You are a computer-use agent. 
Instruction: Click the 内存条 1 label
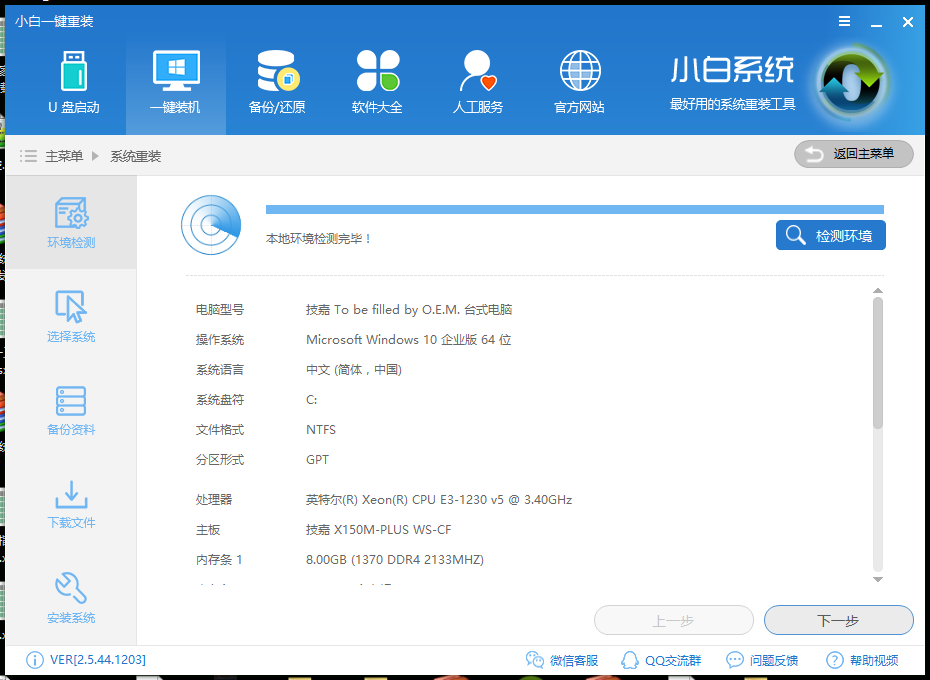coord(219,560)
